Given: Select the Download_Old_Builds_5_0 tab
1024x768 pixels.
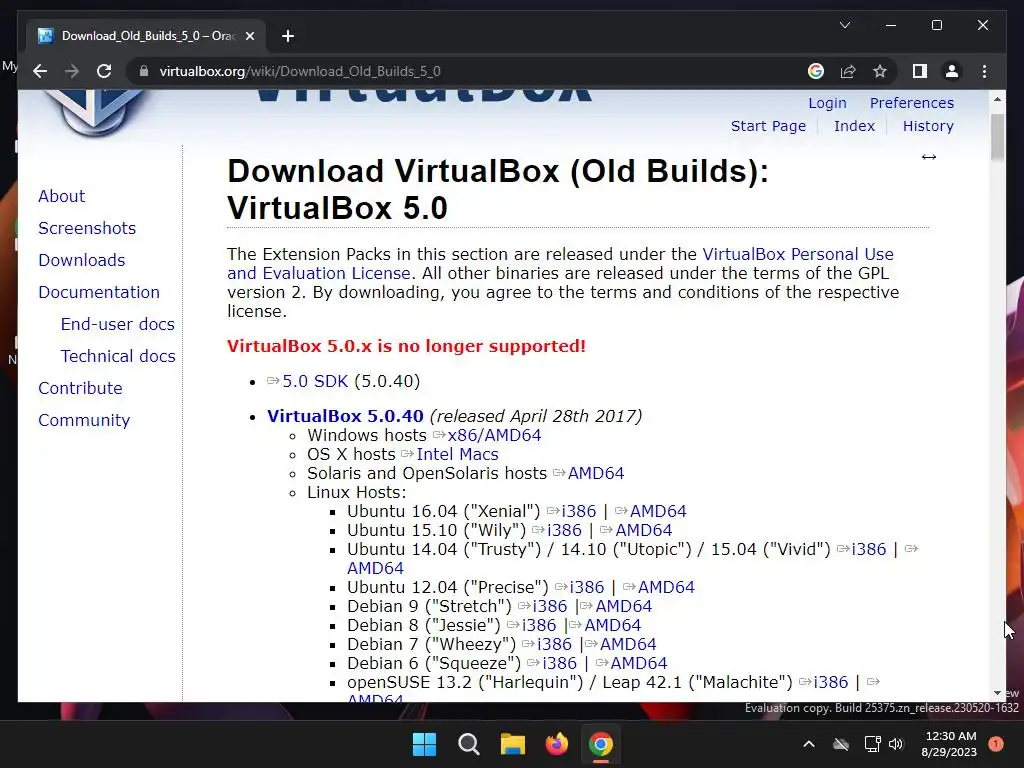Looking at the screenshot, I should click(146, 36).
